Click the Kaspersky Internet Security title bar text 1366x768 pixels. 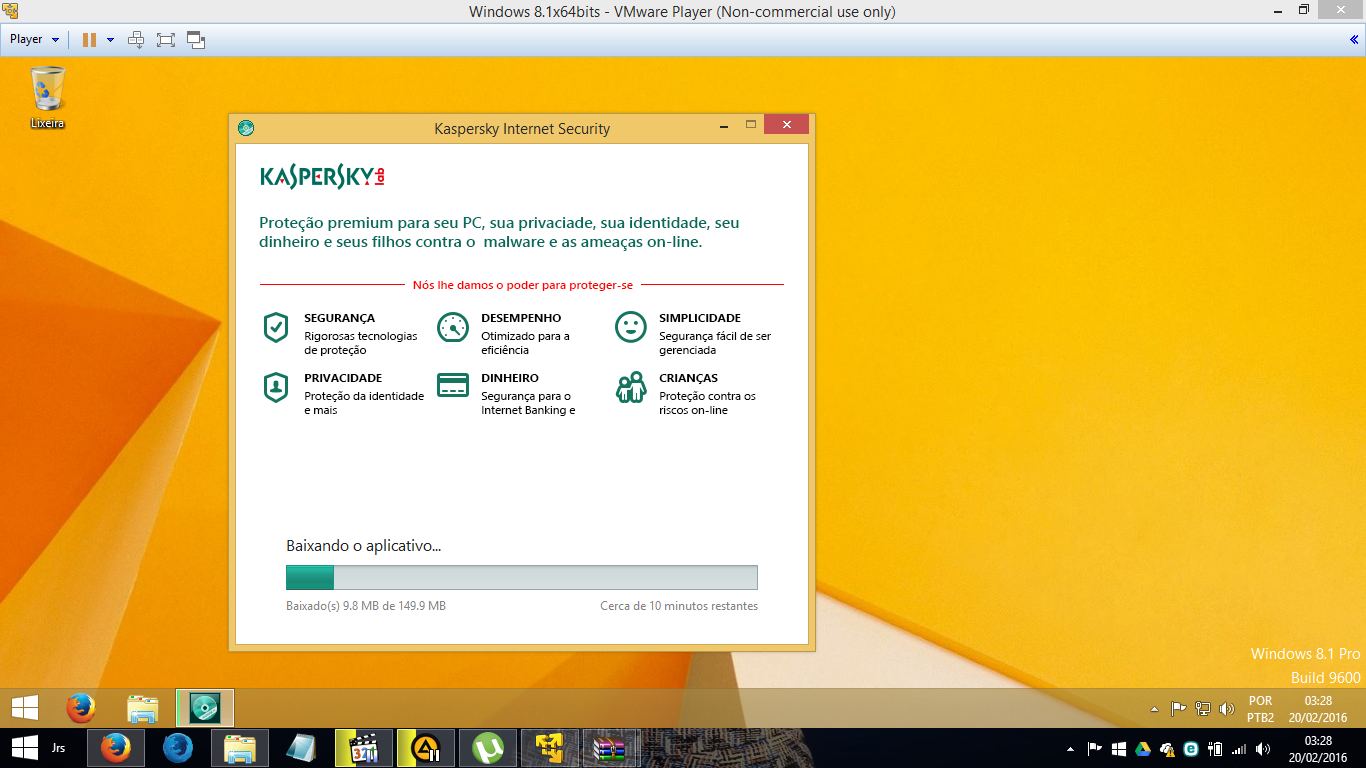(x=522, y=129)
